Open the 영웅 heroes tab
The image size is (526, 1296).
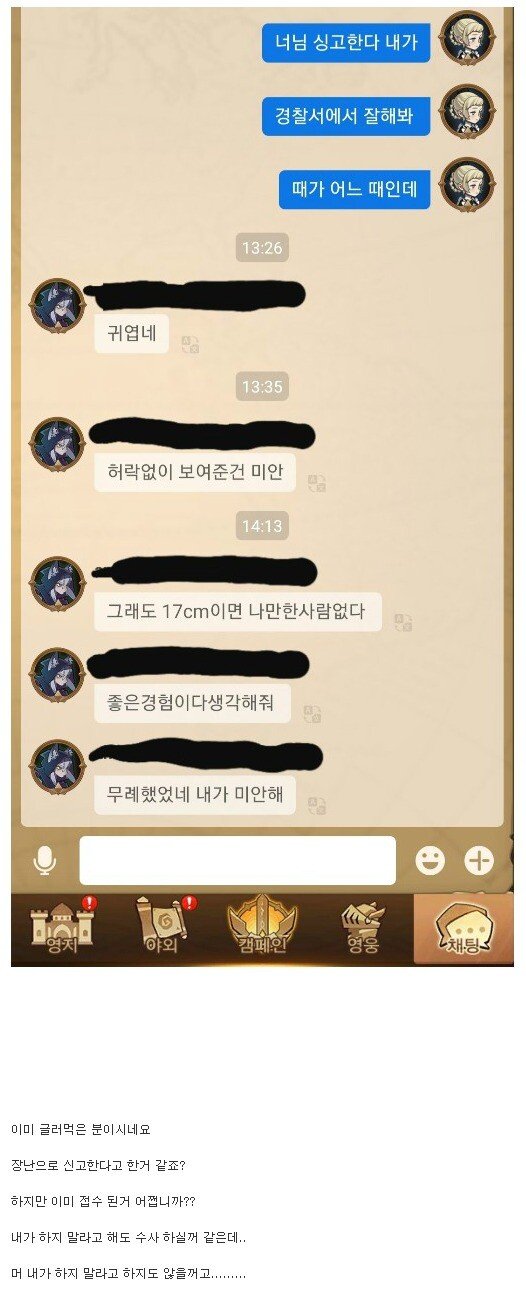pos(362,926)
